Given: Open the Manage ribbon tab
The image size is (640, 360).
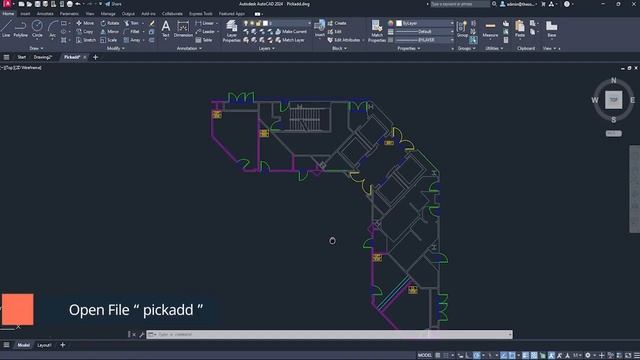Looking at the screenshot, I should click(108, 14).
